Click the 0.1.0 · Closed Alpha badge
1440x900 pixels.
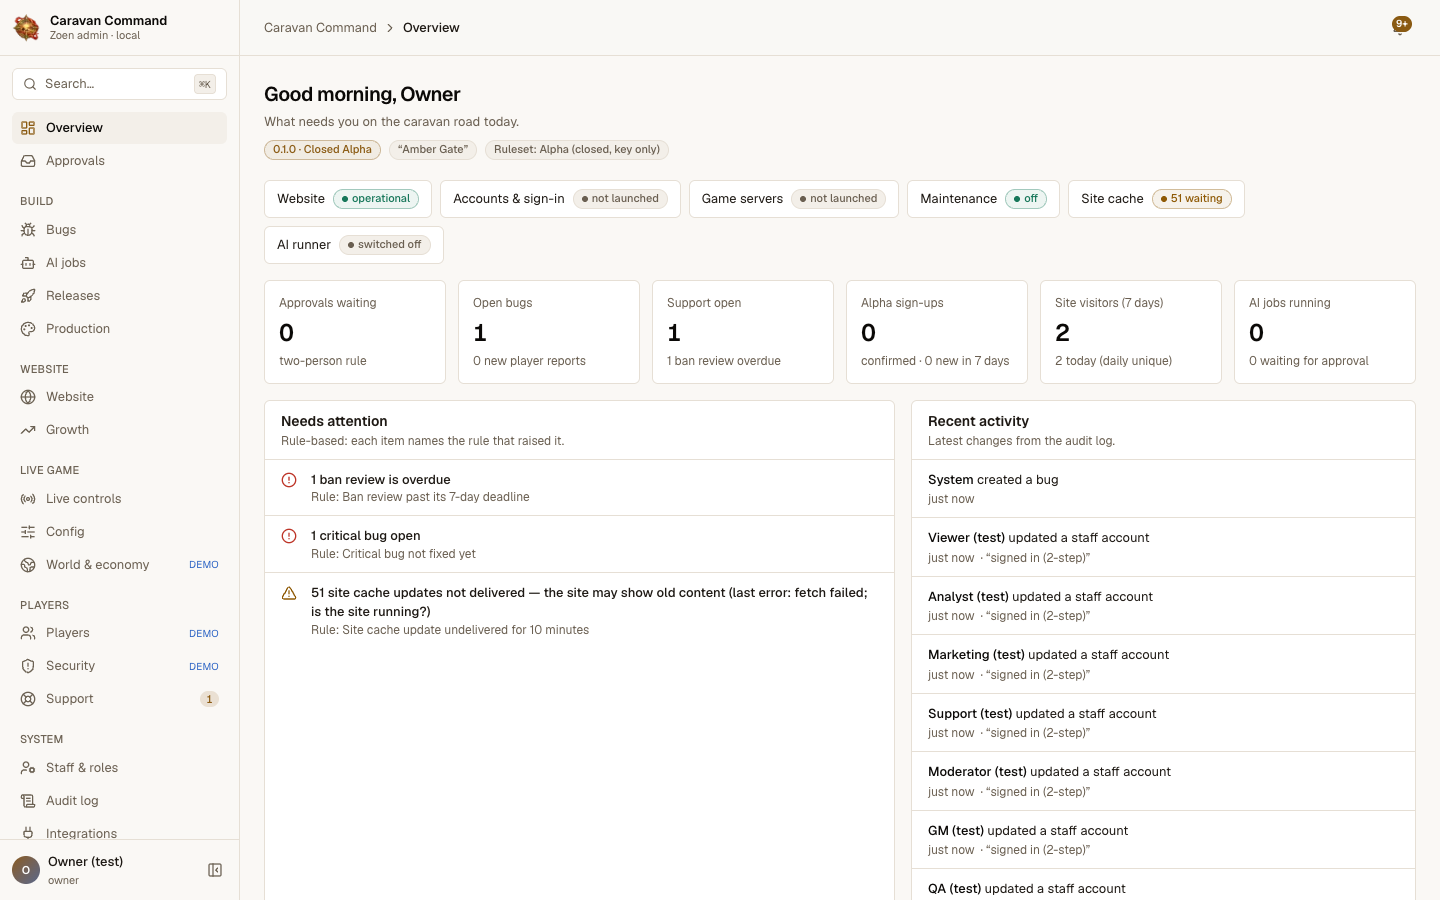pyautogui.click(x=322, y=150)
